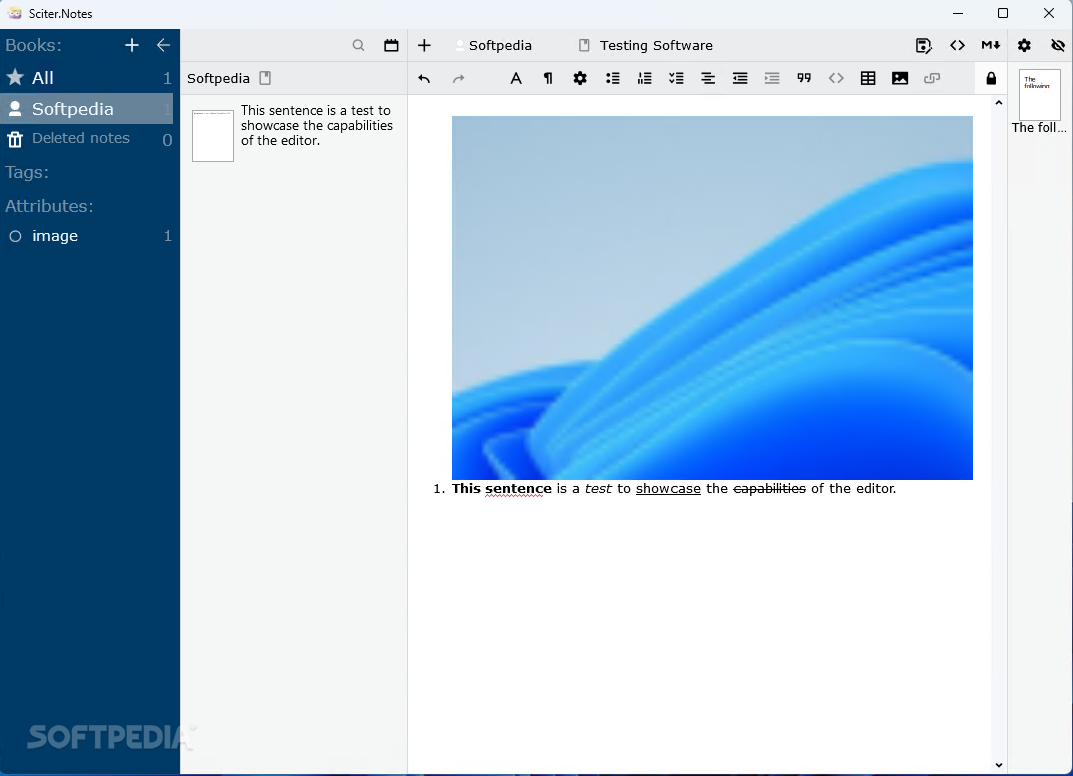Click the note icon beside Softpedia header

266,79
